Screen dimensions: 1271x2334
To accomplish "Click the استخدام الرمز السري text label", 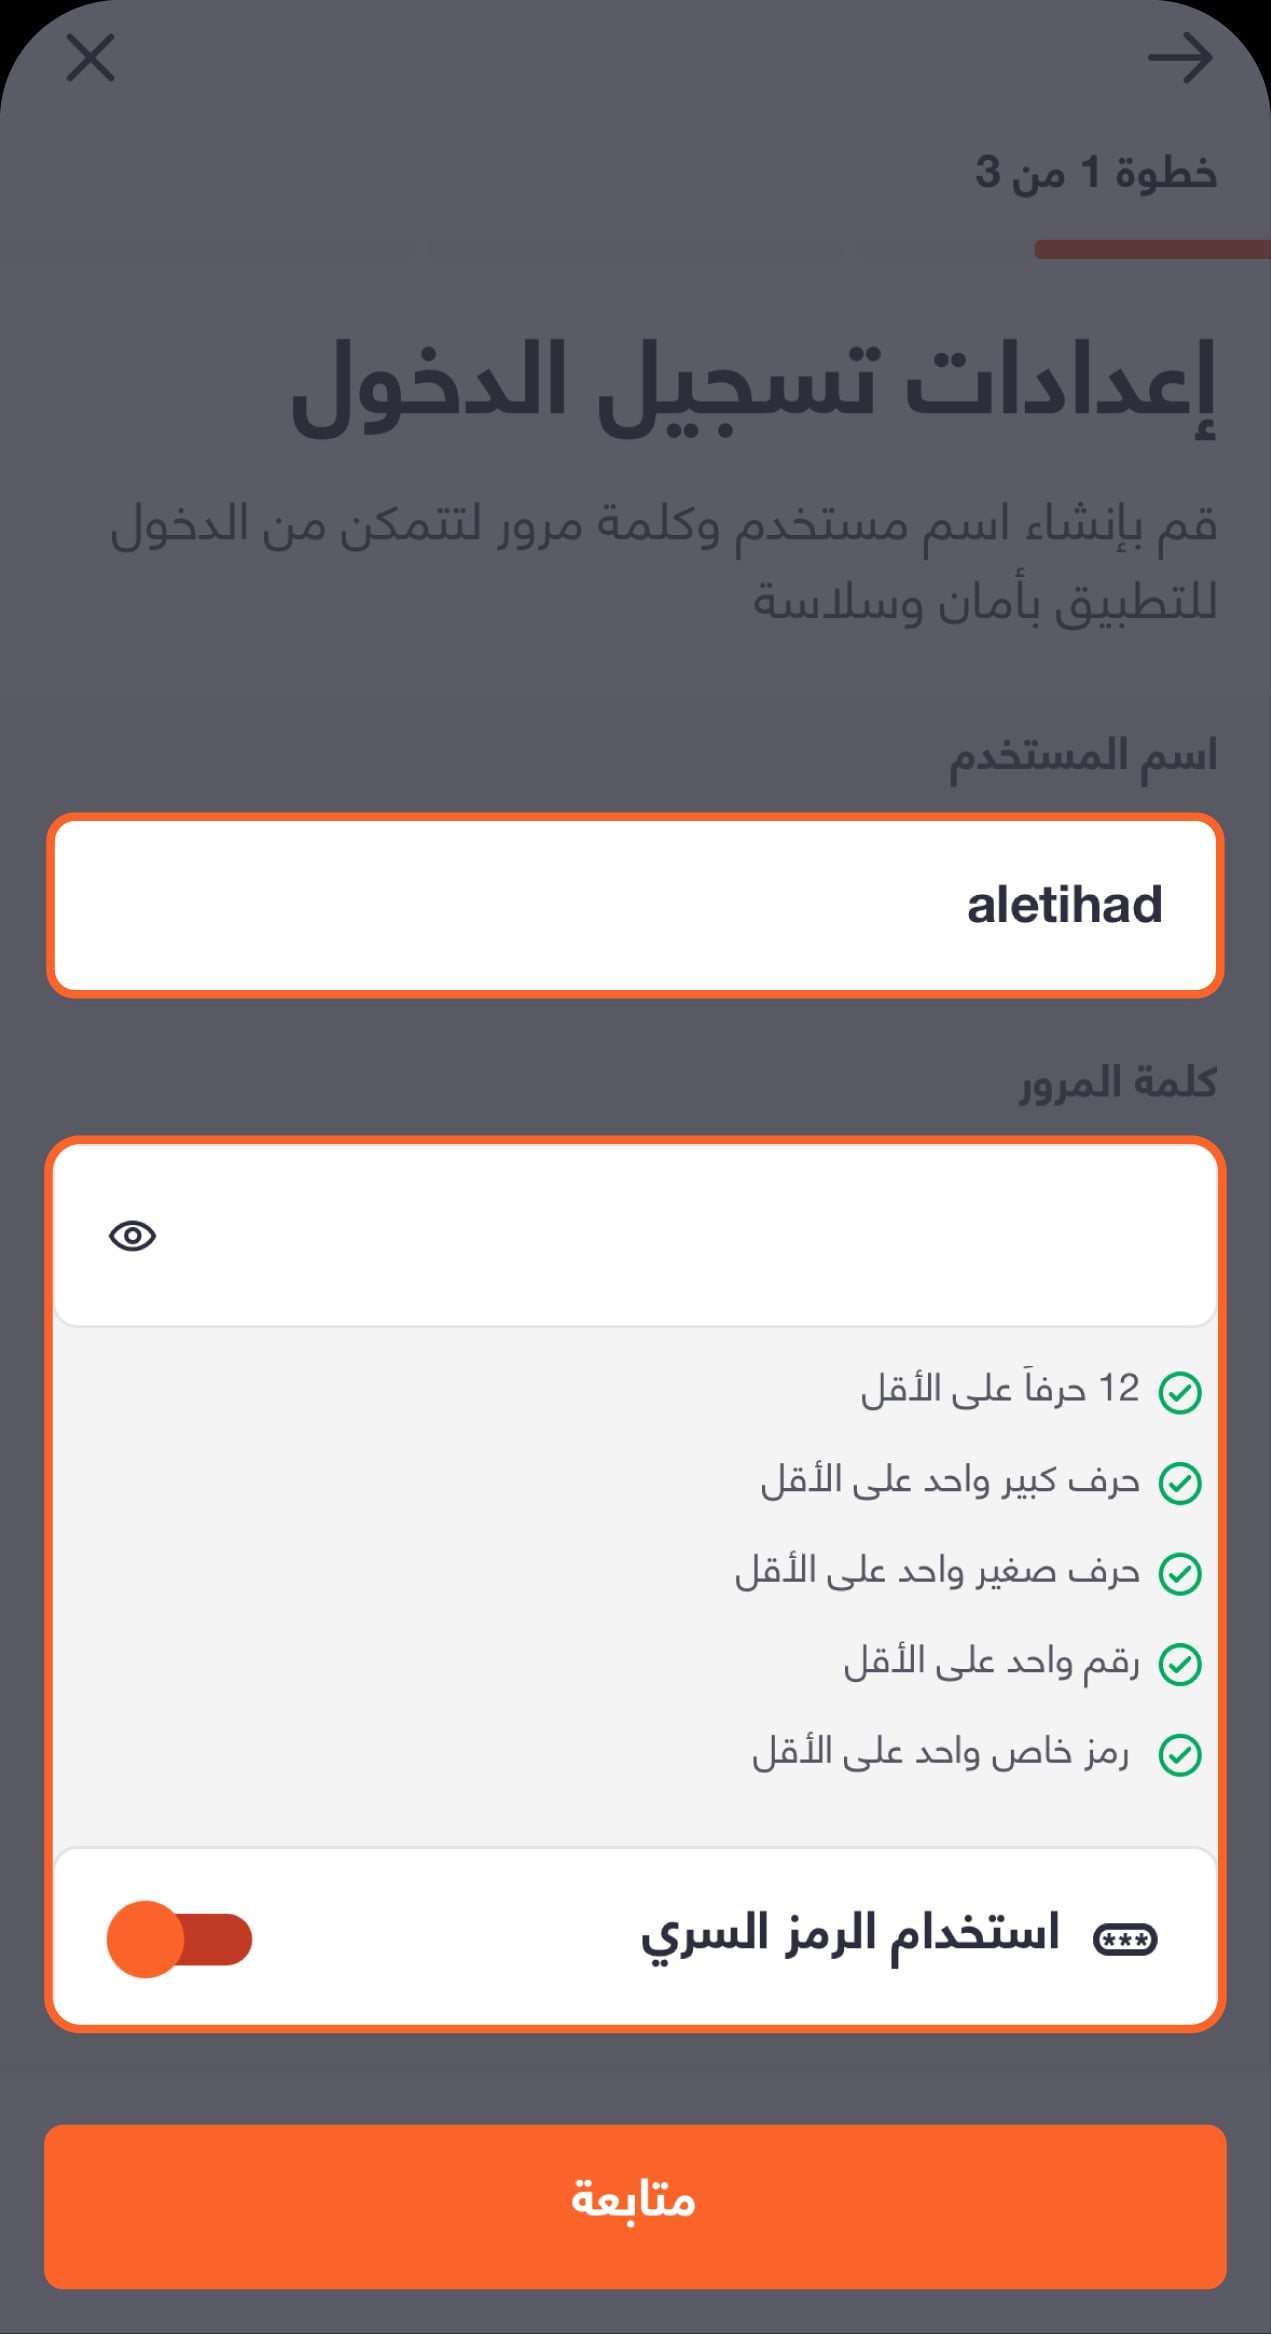I will (x=850, y=1934).
